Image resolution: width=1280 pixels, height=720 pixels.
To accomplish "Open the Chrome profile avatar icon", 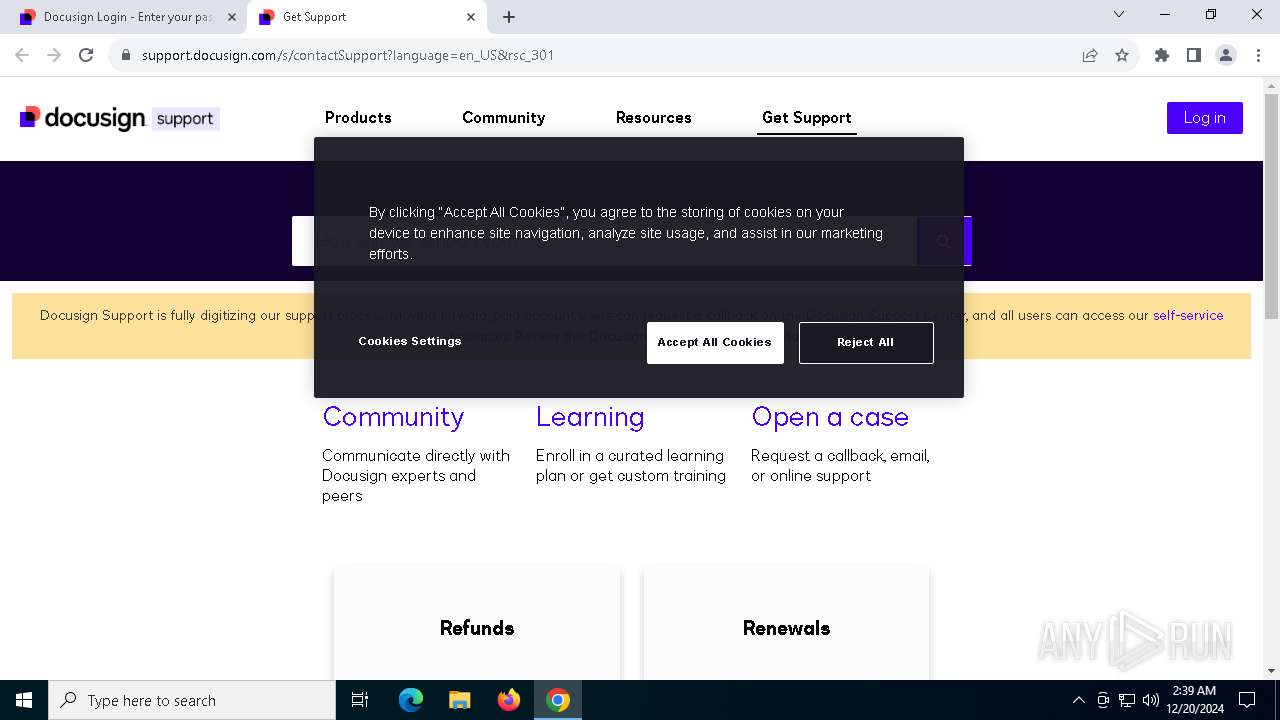I will click(1226, 55).
